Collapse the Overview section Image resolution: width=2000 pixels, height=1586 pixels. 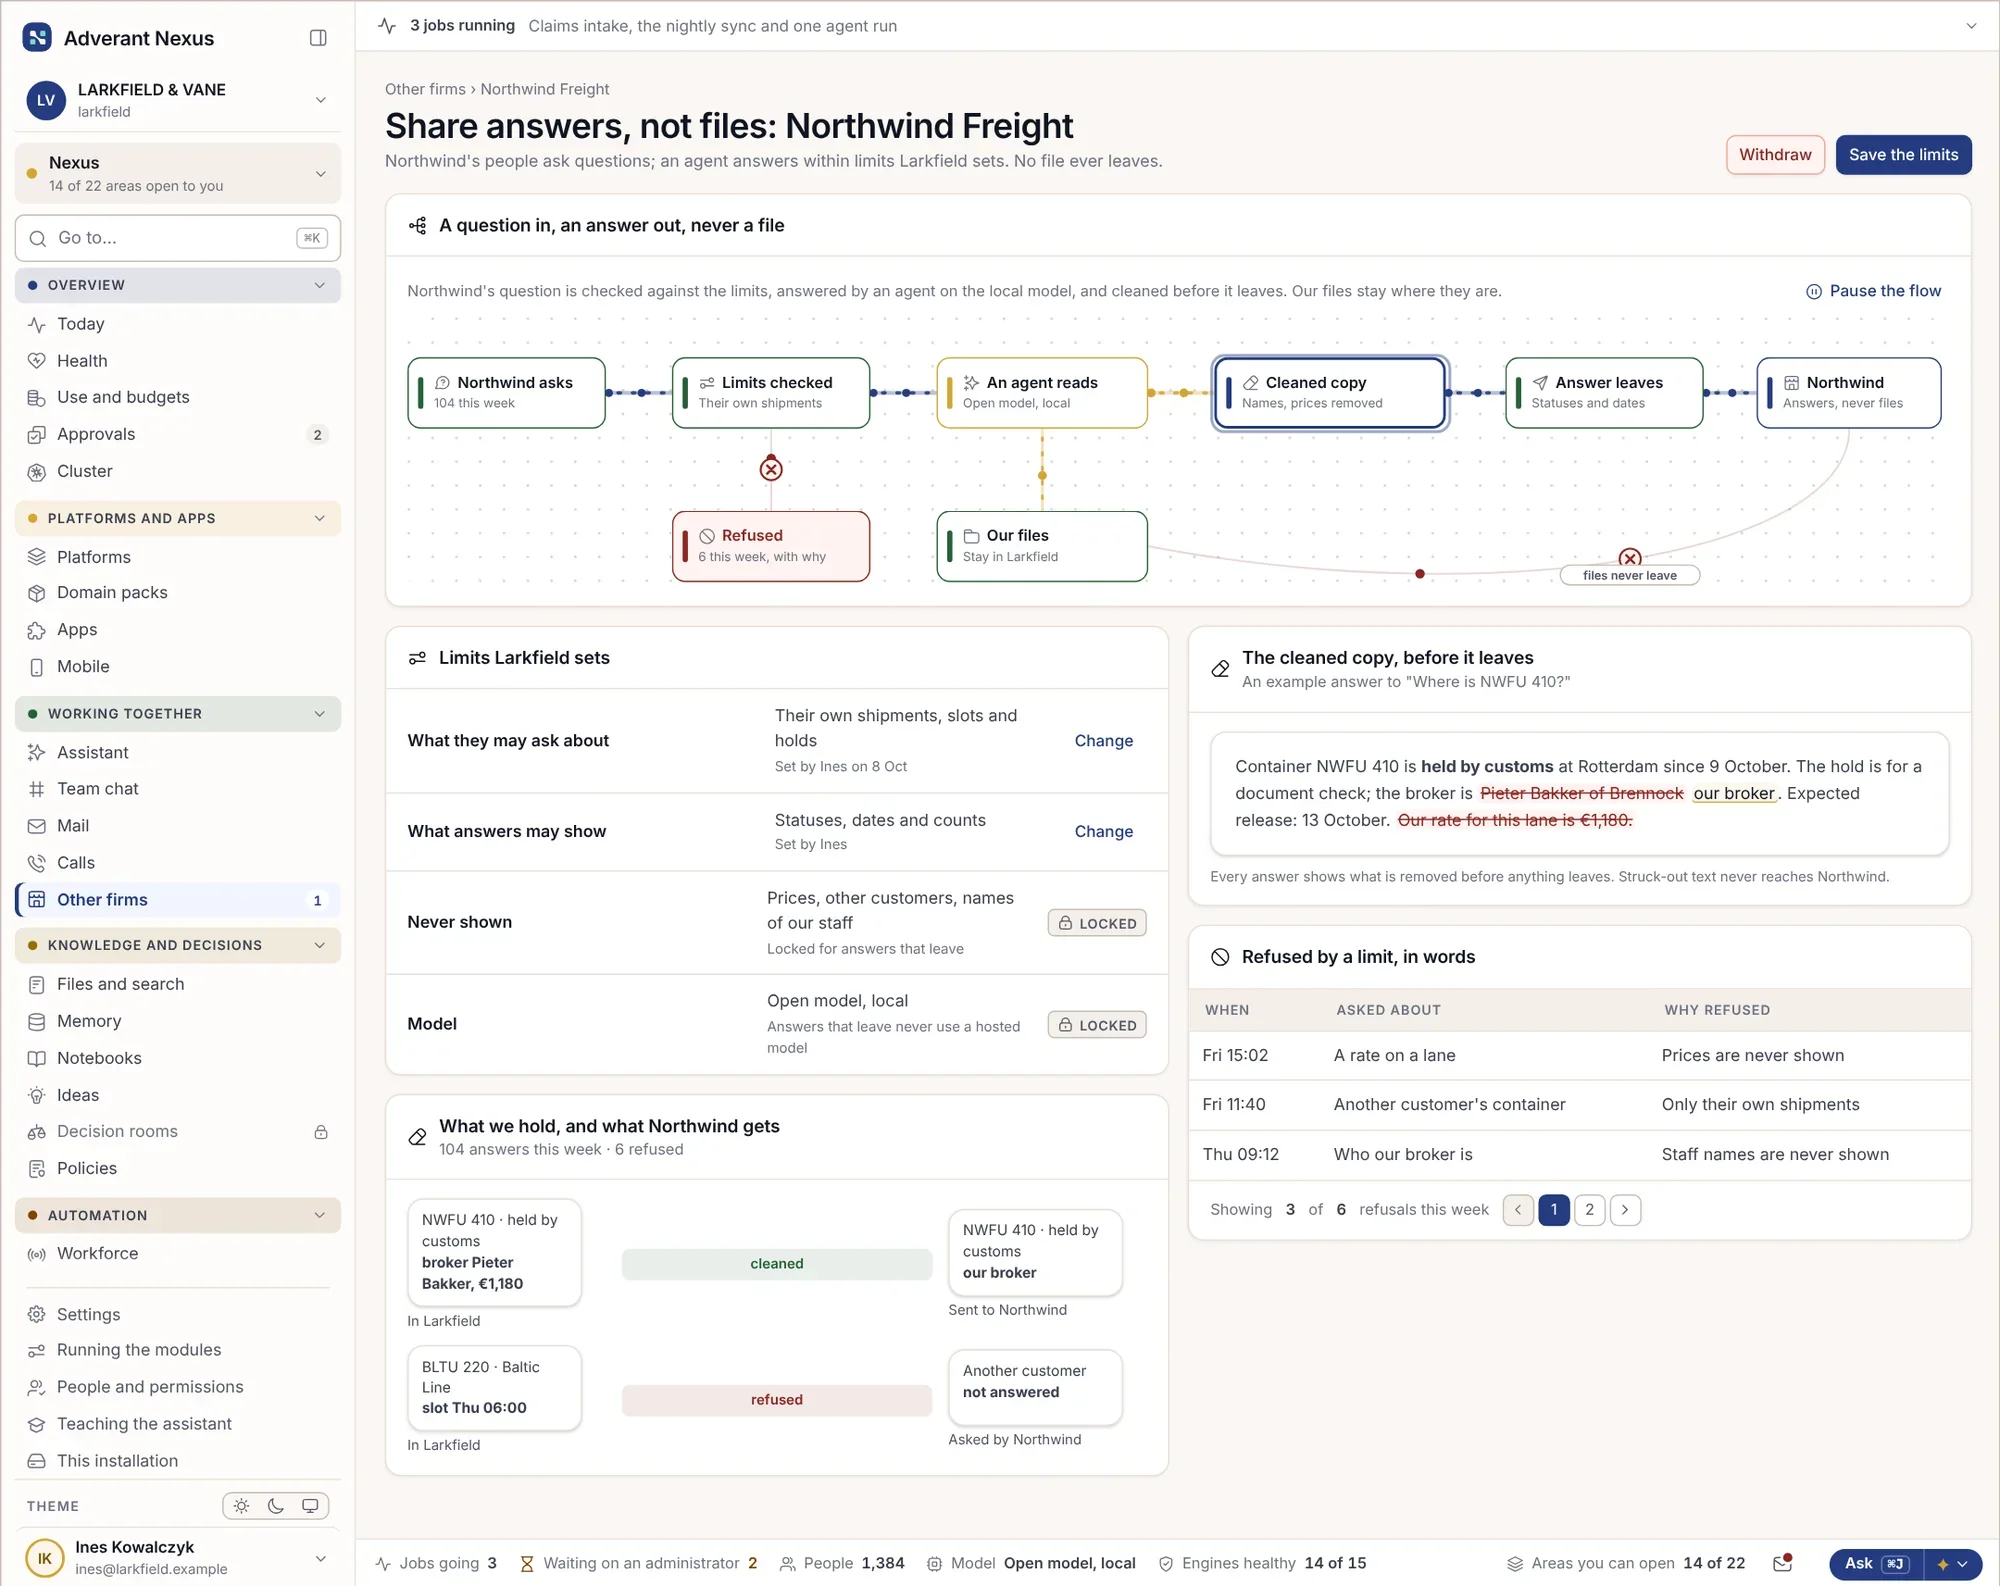click(x=178, y=285)
